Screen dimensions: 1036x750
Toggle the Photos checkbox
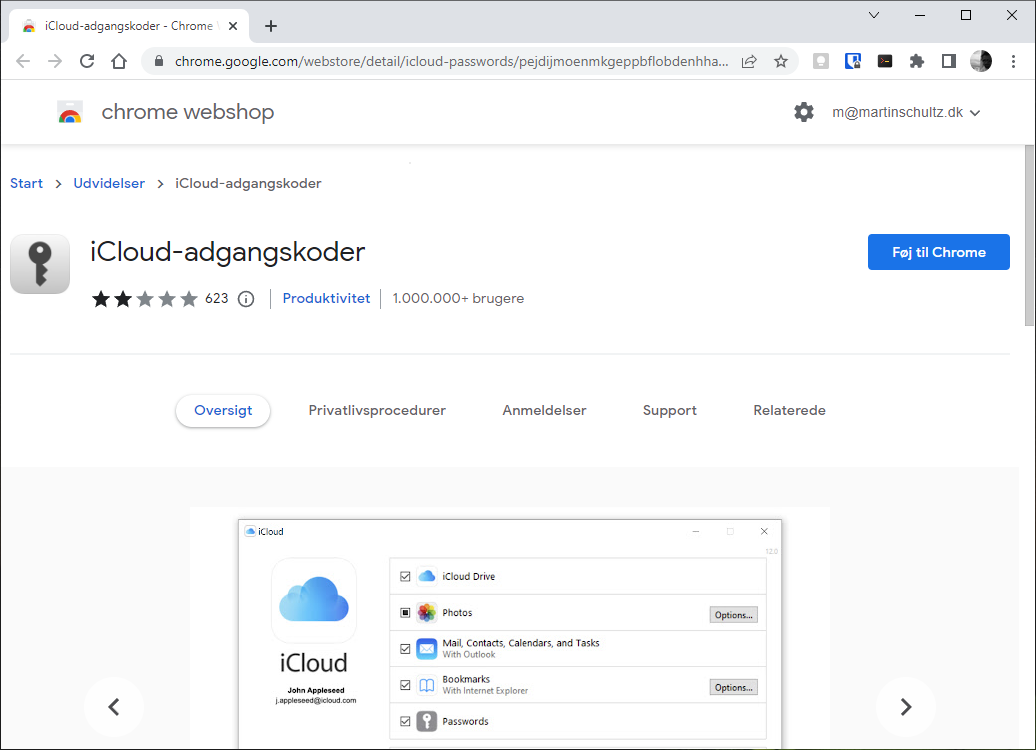point(405,613)
